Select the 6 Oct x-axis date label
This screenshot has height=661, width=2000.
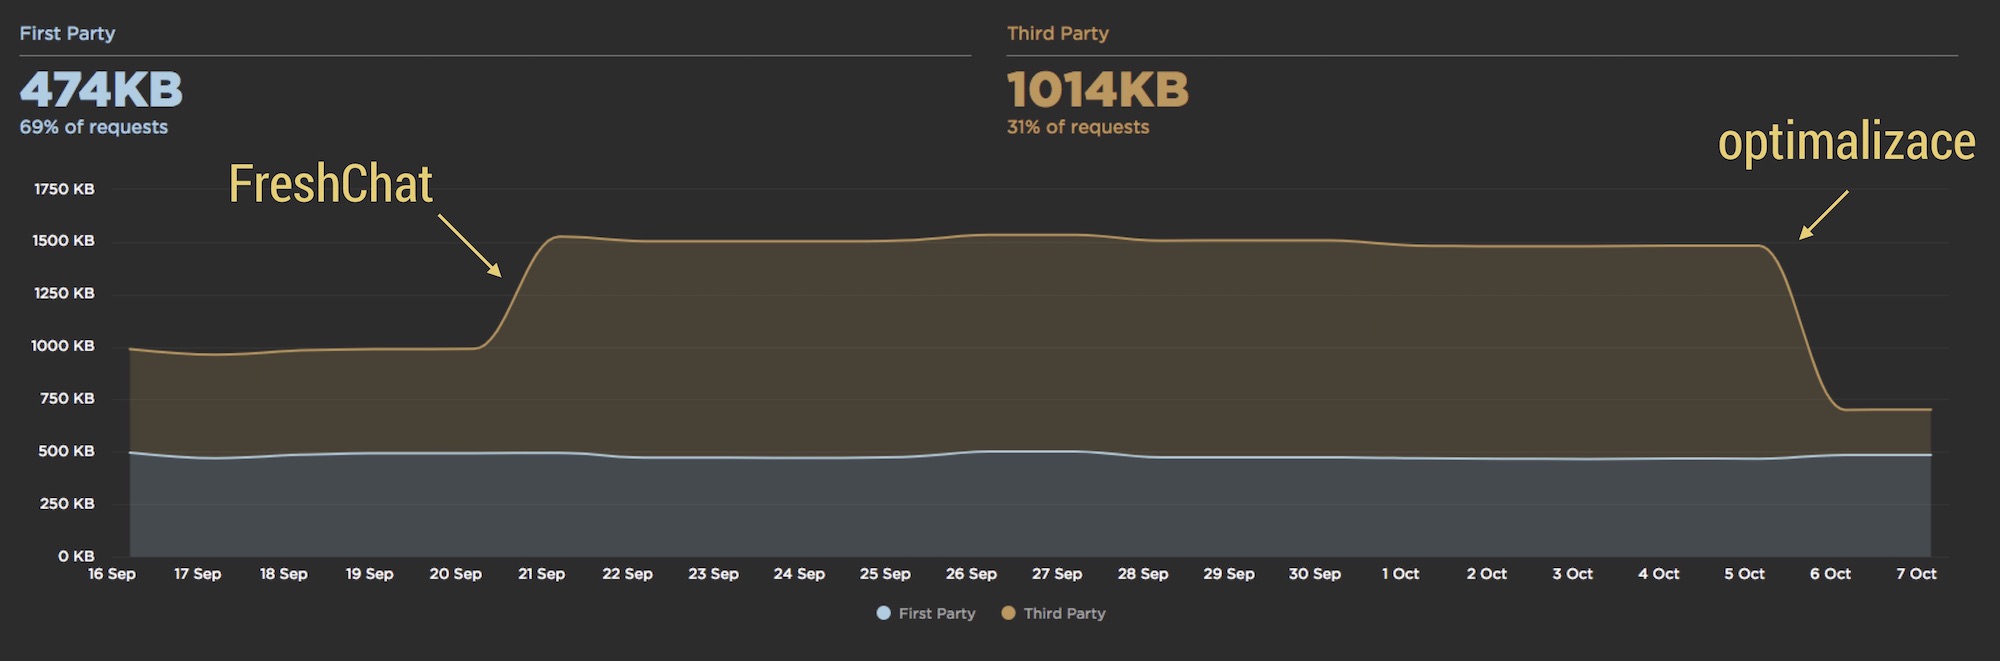tap(1830, 574)
